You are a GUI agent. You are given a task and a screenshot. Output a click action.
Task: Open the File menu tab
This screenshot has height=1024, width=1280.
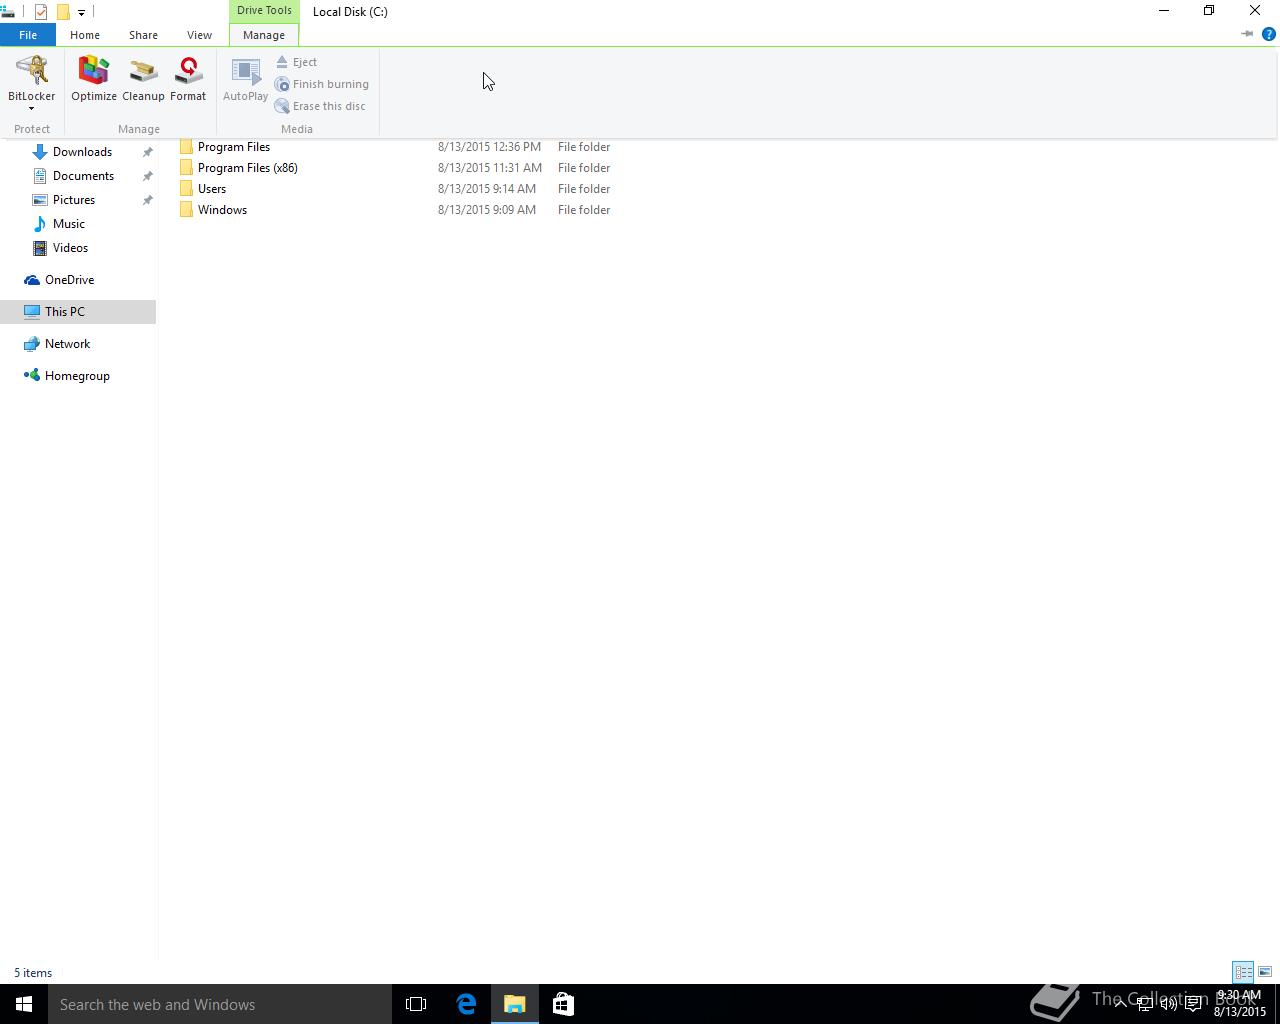pyautogui.click(x=28, y=35)
